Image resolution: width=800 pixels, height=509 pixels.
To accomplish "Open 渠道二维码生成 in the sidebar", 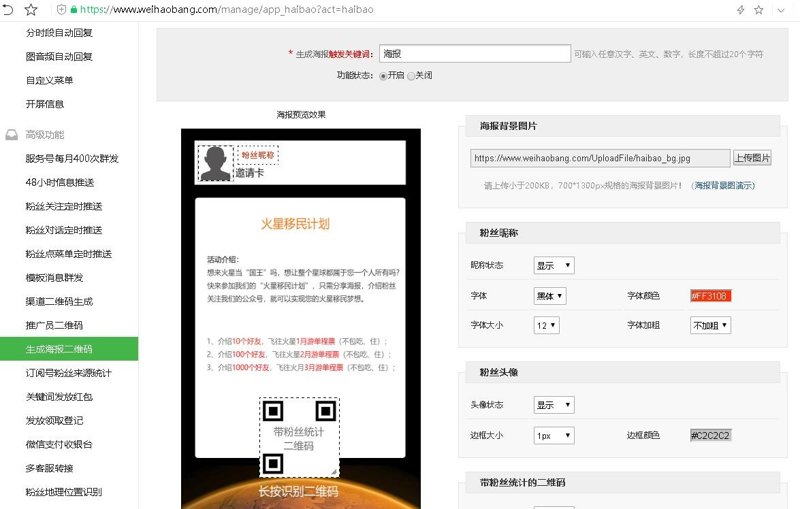I will point(59,301).
